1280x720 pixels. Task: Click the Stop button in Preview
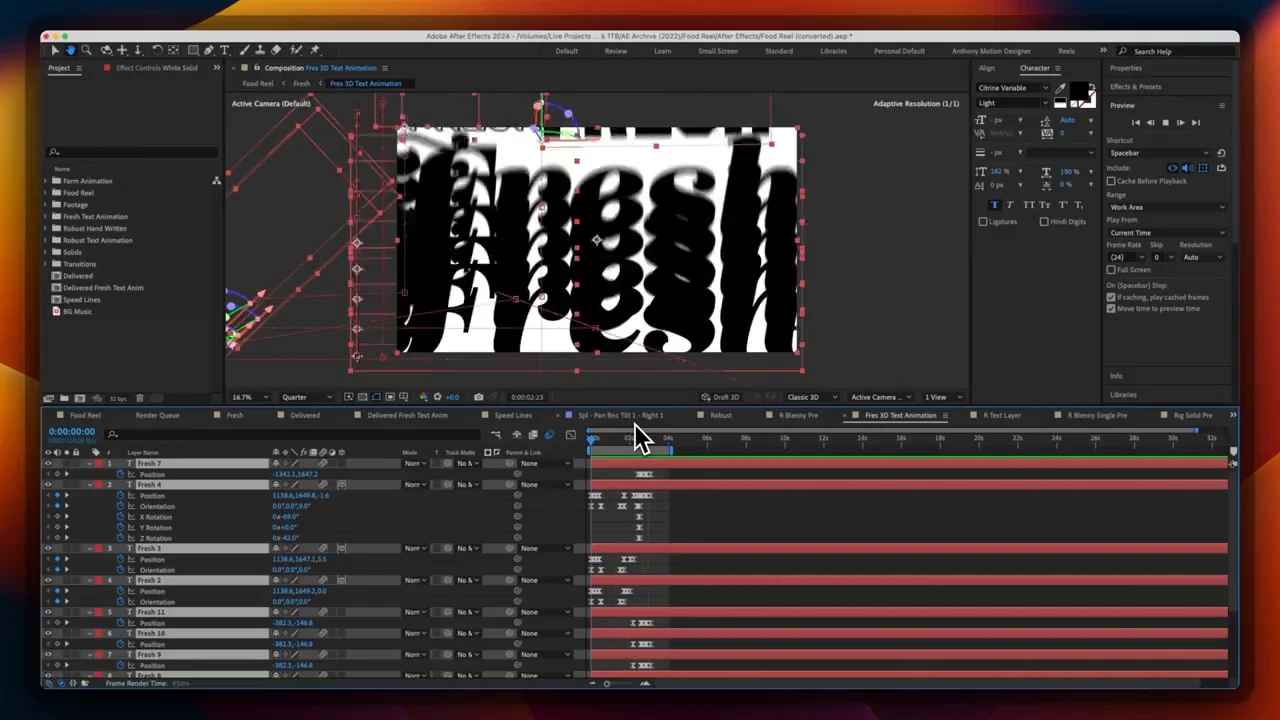pyautogui.click(x=1165, y=122)
